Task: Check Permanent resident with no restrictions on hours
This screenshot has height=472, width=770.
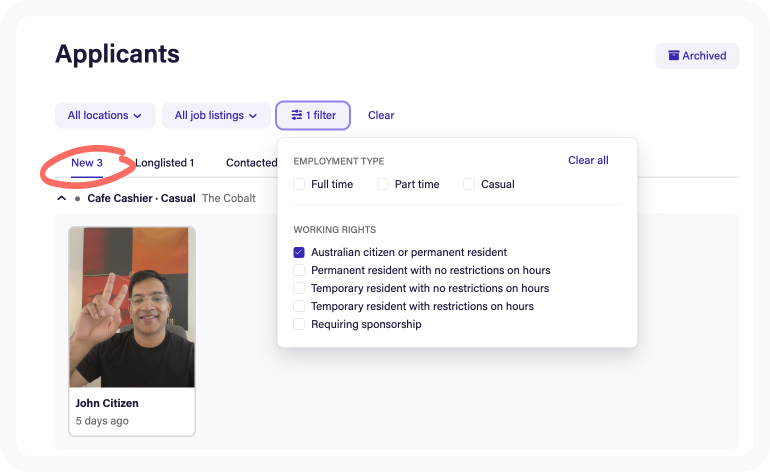Action: (299, 270)
